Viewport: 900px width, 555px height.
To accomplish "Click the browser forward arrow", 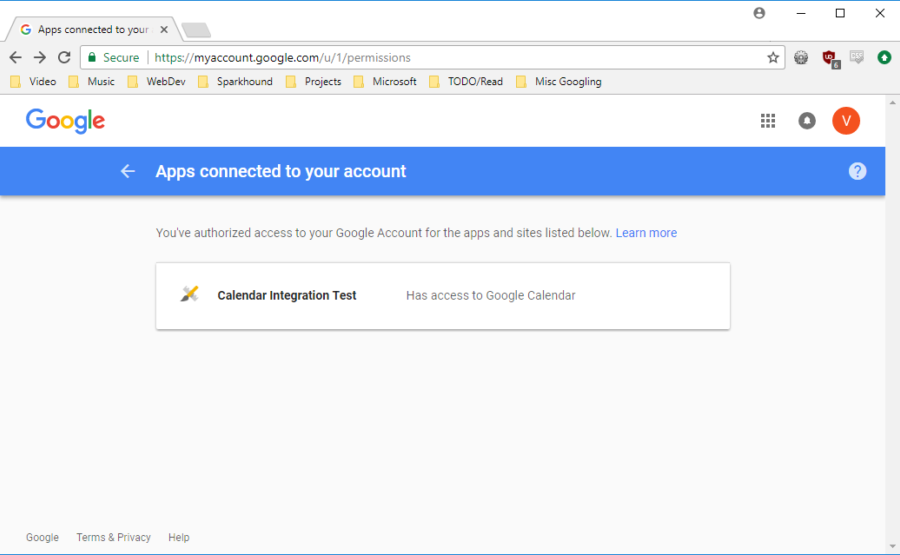I will point(40,57).
